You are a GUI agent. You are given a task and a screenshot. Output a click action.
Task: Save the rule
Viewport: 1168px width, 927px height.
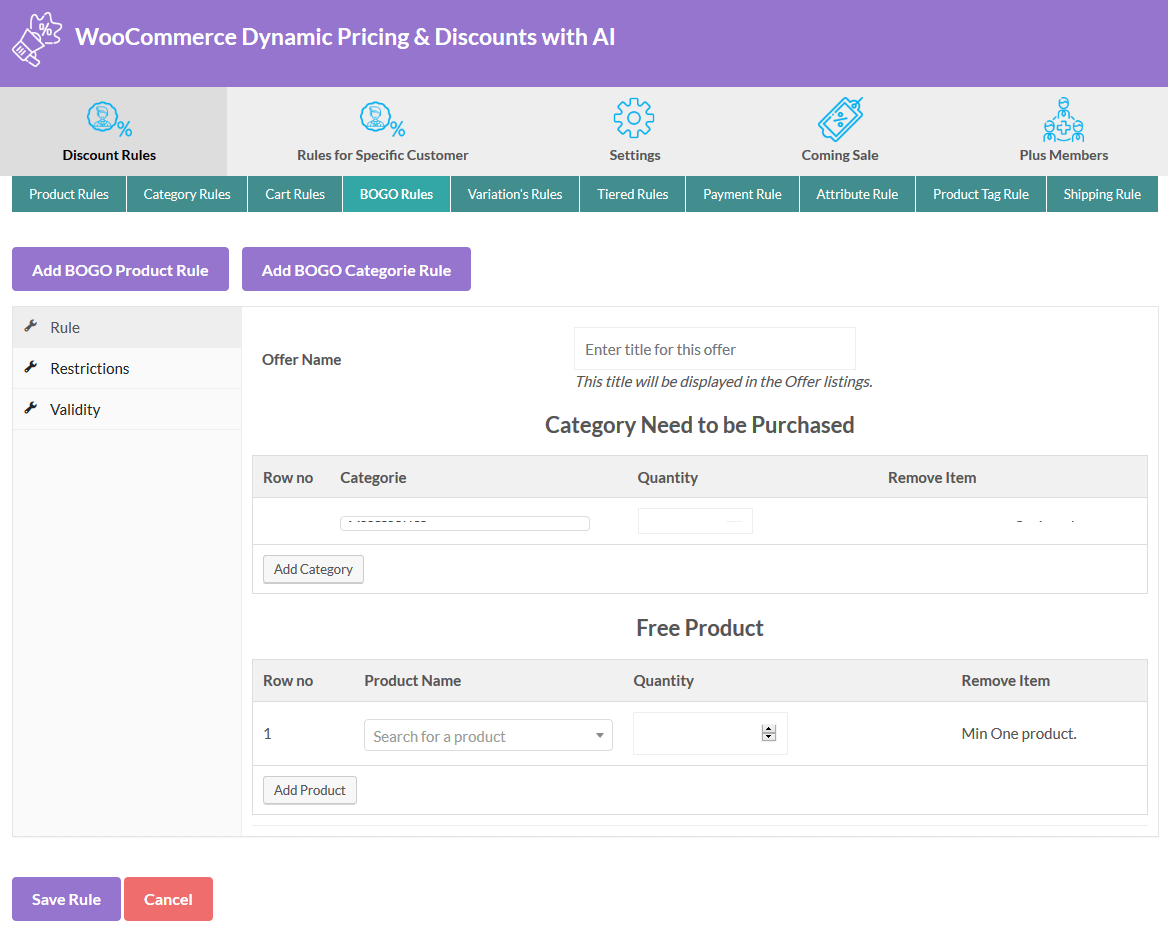tap(65, 898)
